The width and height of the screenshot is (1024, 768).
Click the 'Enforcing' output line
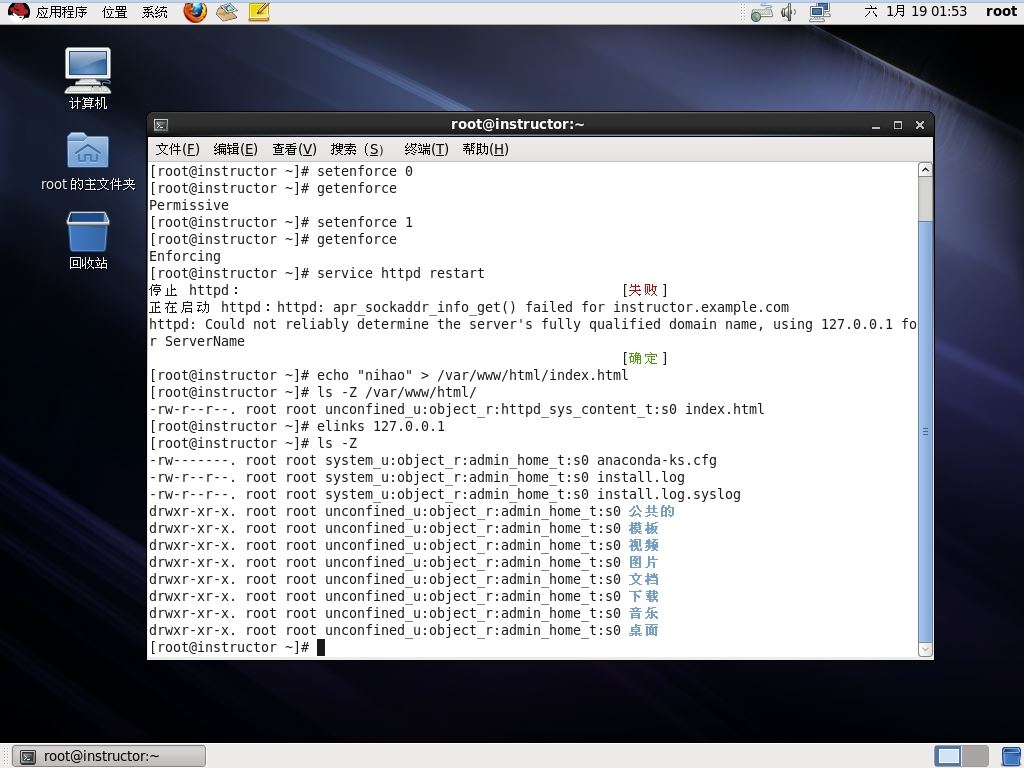point(185,256)
